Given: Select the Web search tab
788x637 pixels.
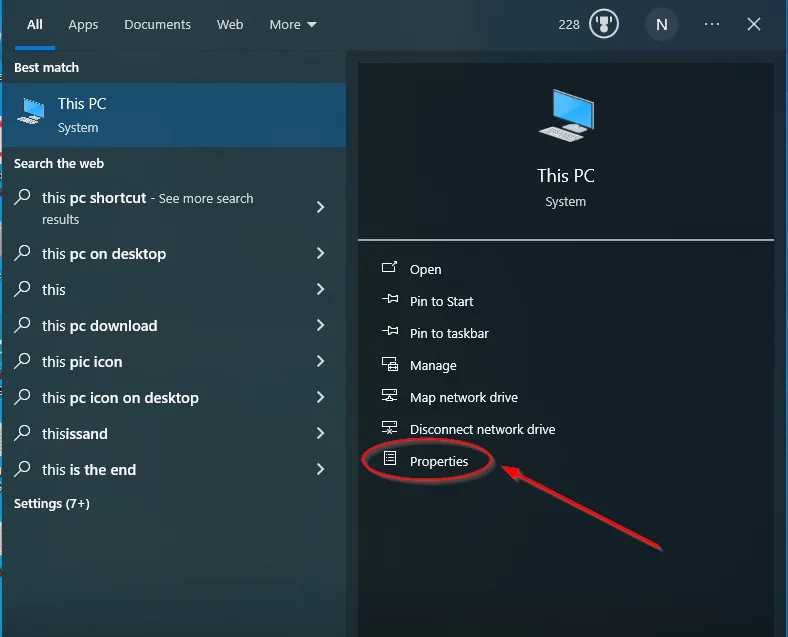Looking at the screenshot, I should [x=230, y=24].
